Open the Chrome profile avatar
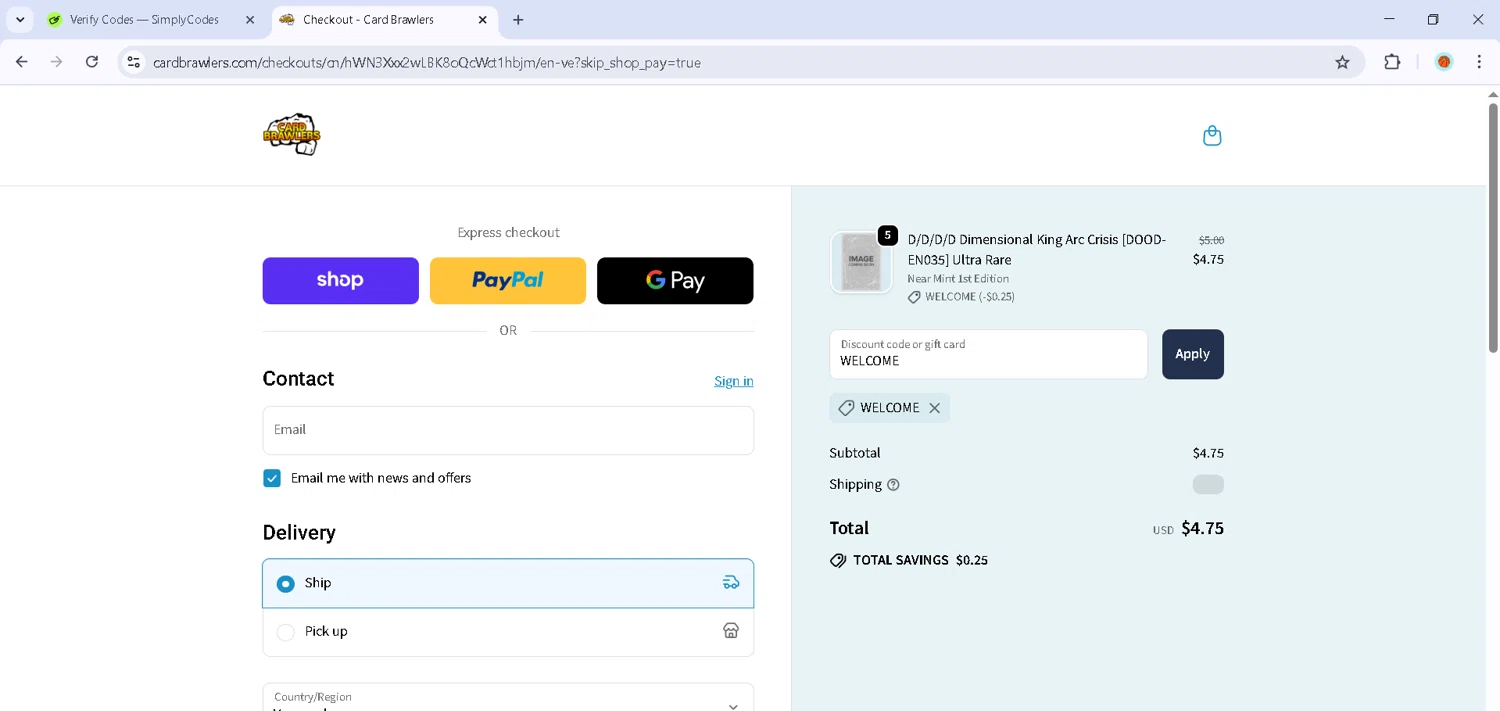This screenshot has height=711, width=1500. (1443, 62)
